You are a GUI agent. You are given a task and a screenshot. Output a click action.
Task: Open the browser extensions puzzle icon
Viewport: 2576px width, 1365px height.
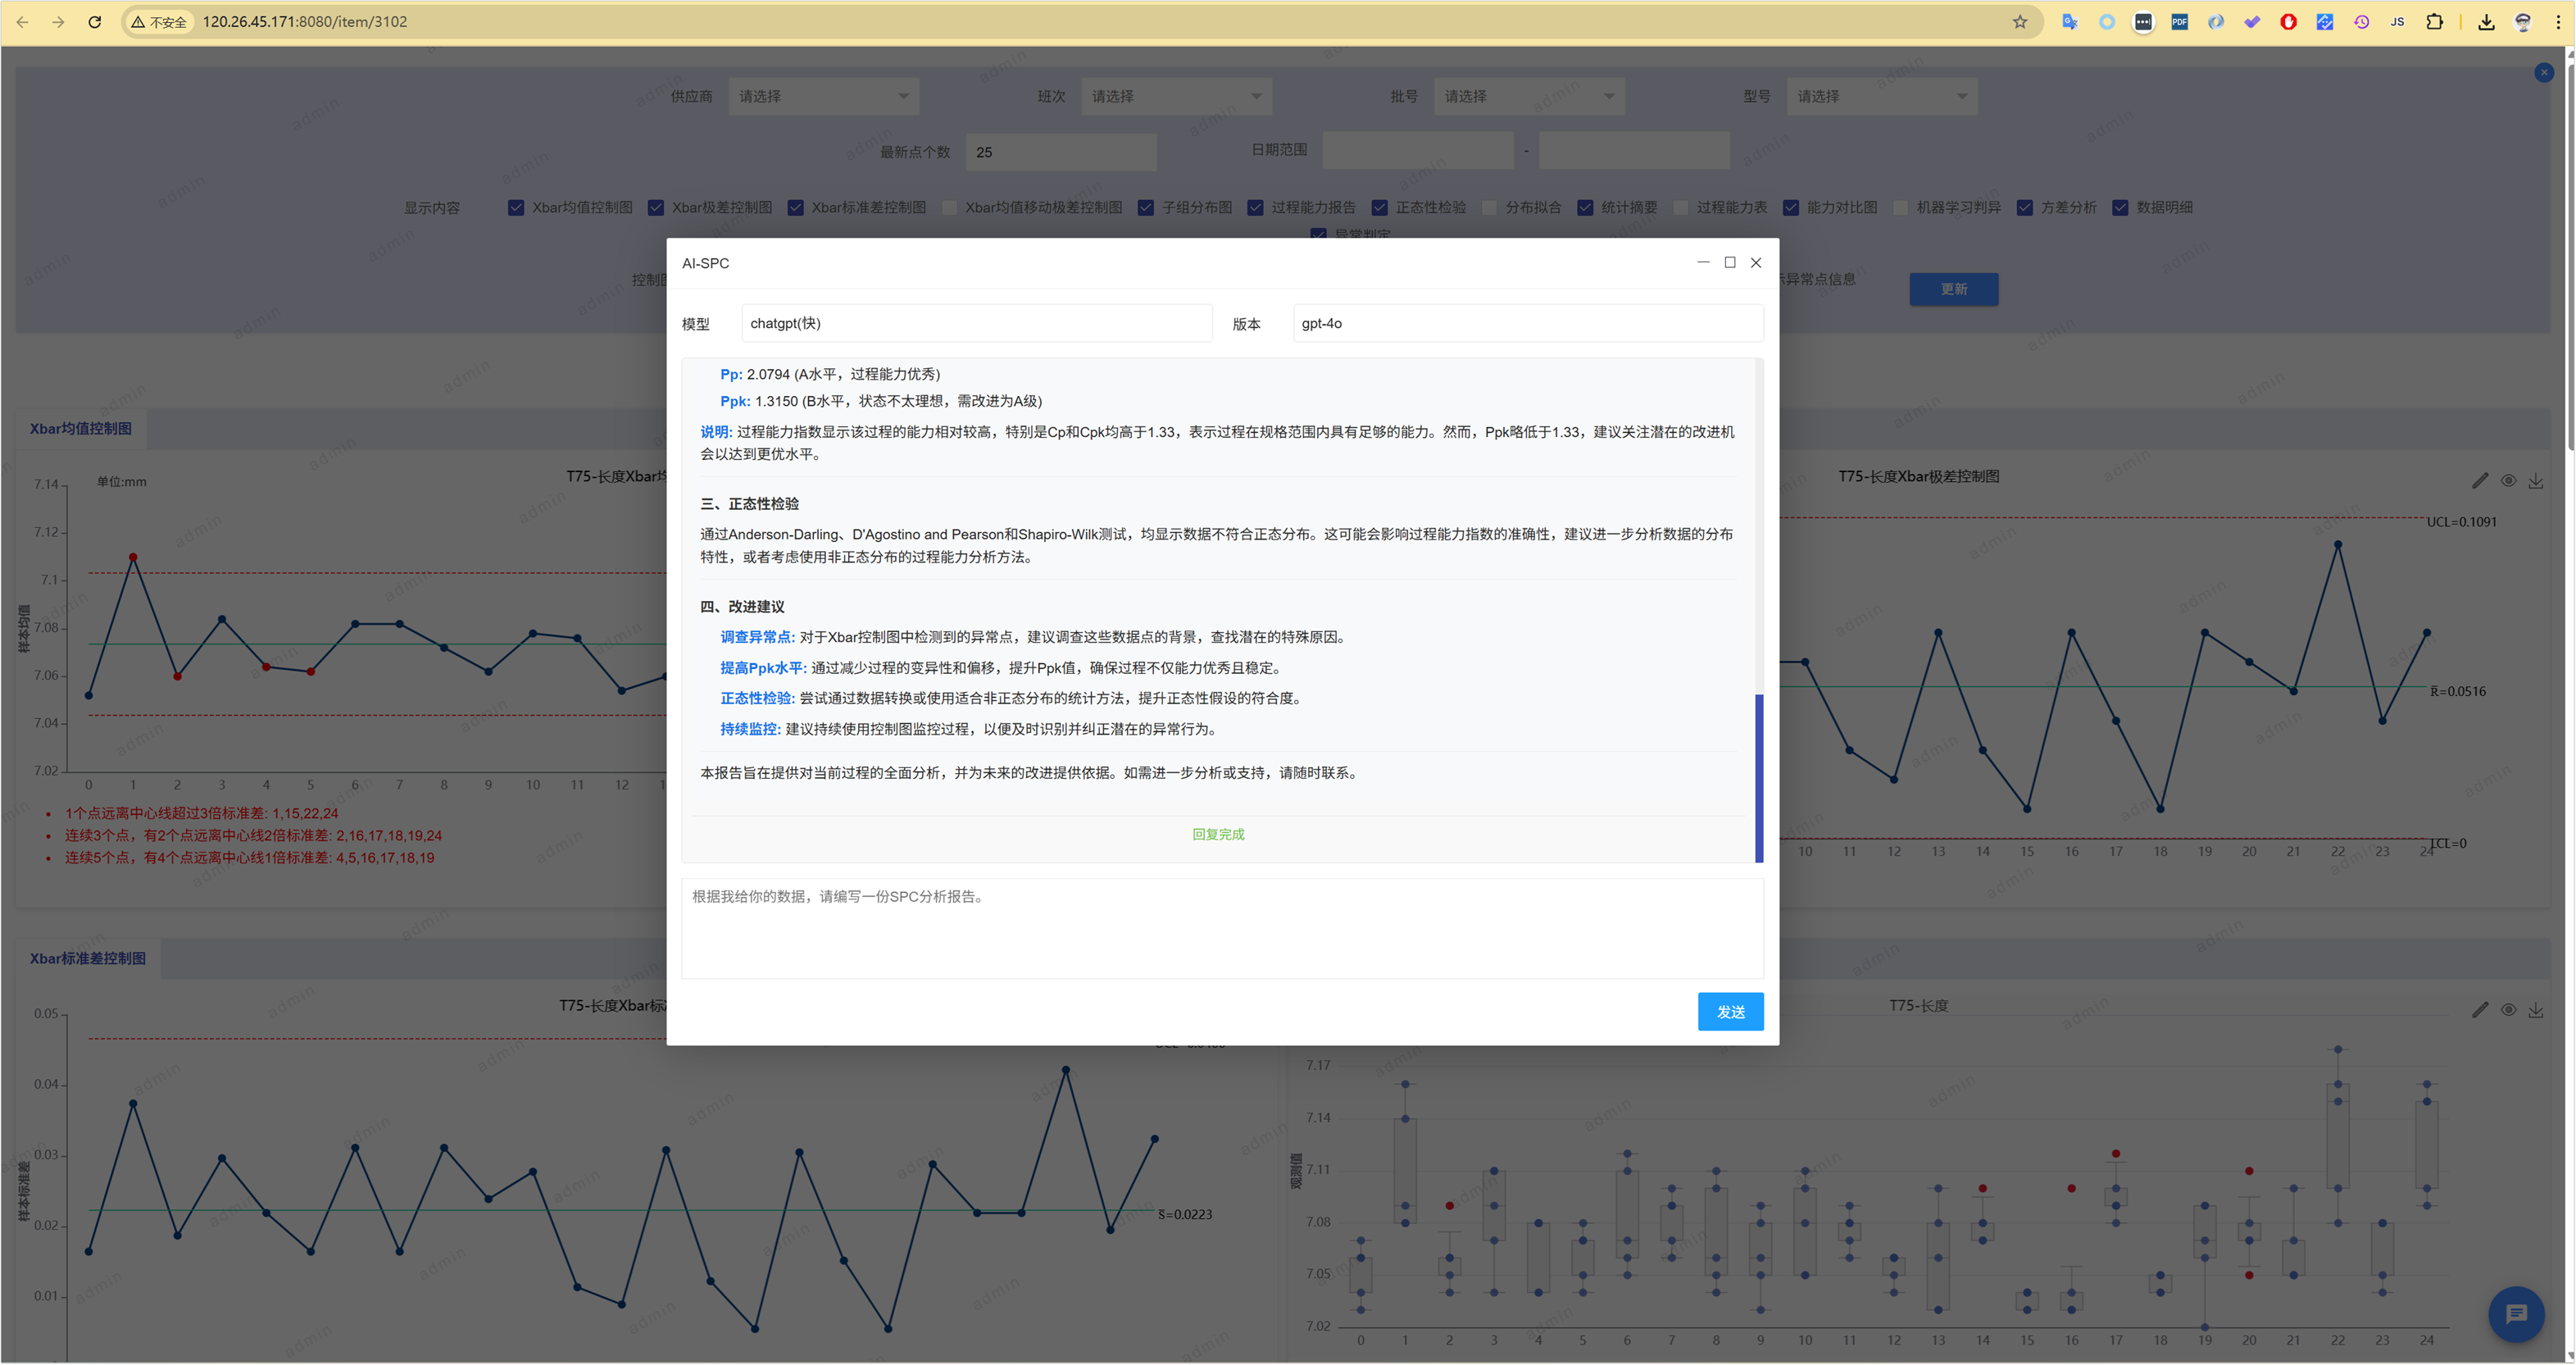tap(2434, 22)
